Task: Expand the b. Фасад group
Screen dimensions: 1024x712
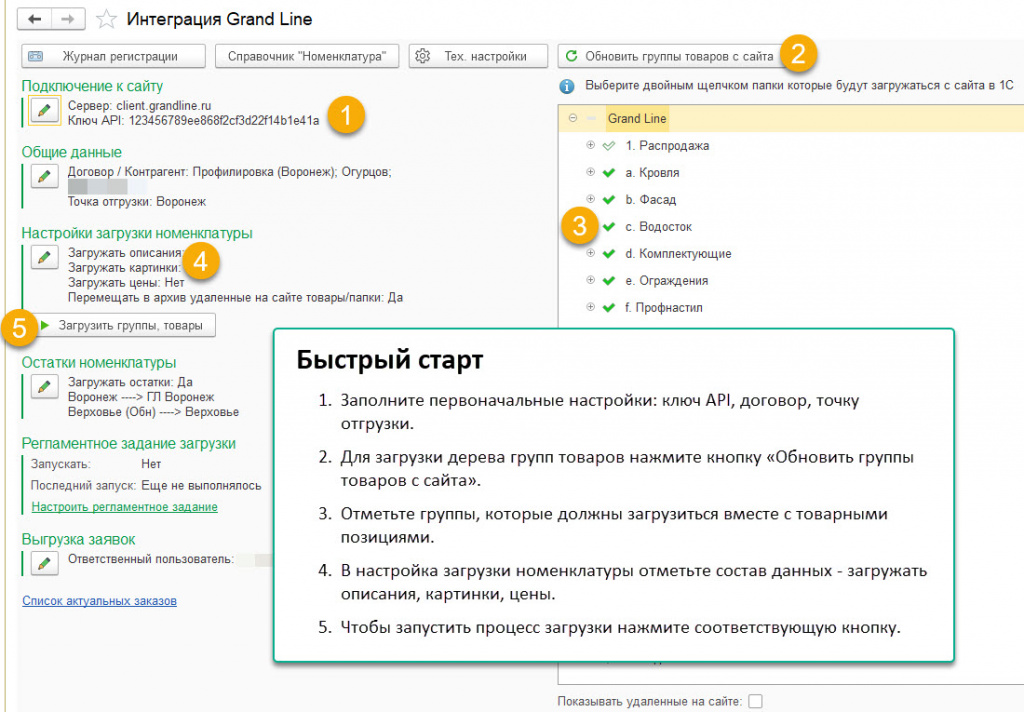Action: click(x=590, y=199)
